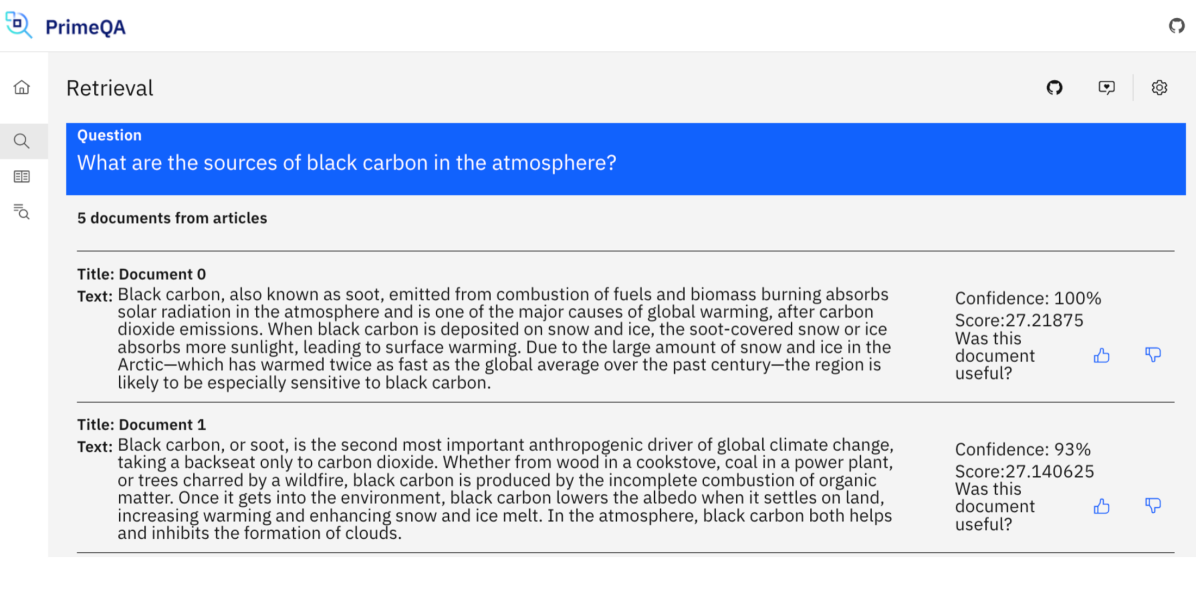Open the PrimeQA home title link
Screen dimensions: 1196x594
coord(85,27)
